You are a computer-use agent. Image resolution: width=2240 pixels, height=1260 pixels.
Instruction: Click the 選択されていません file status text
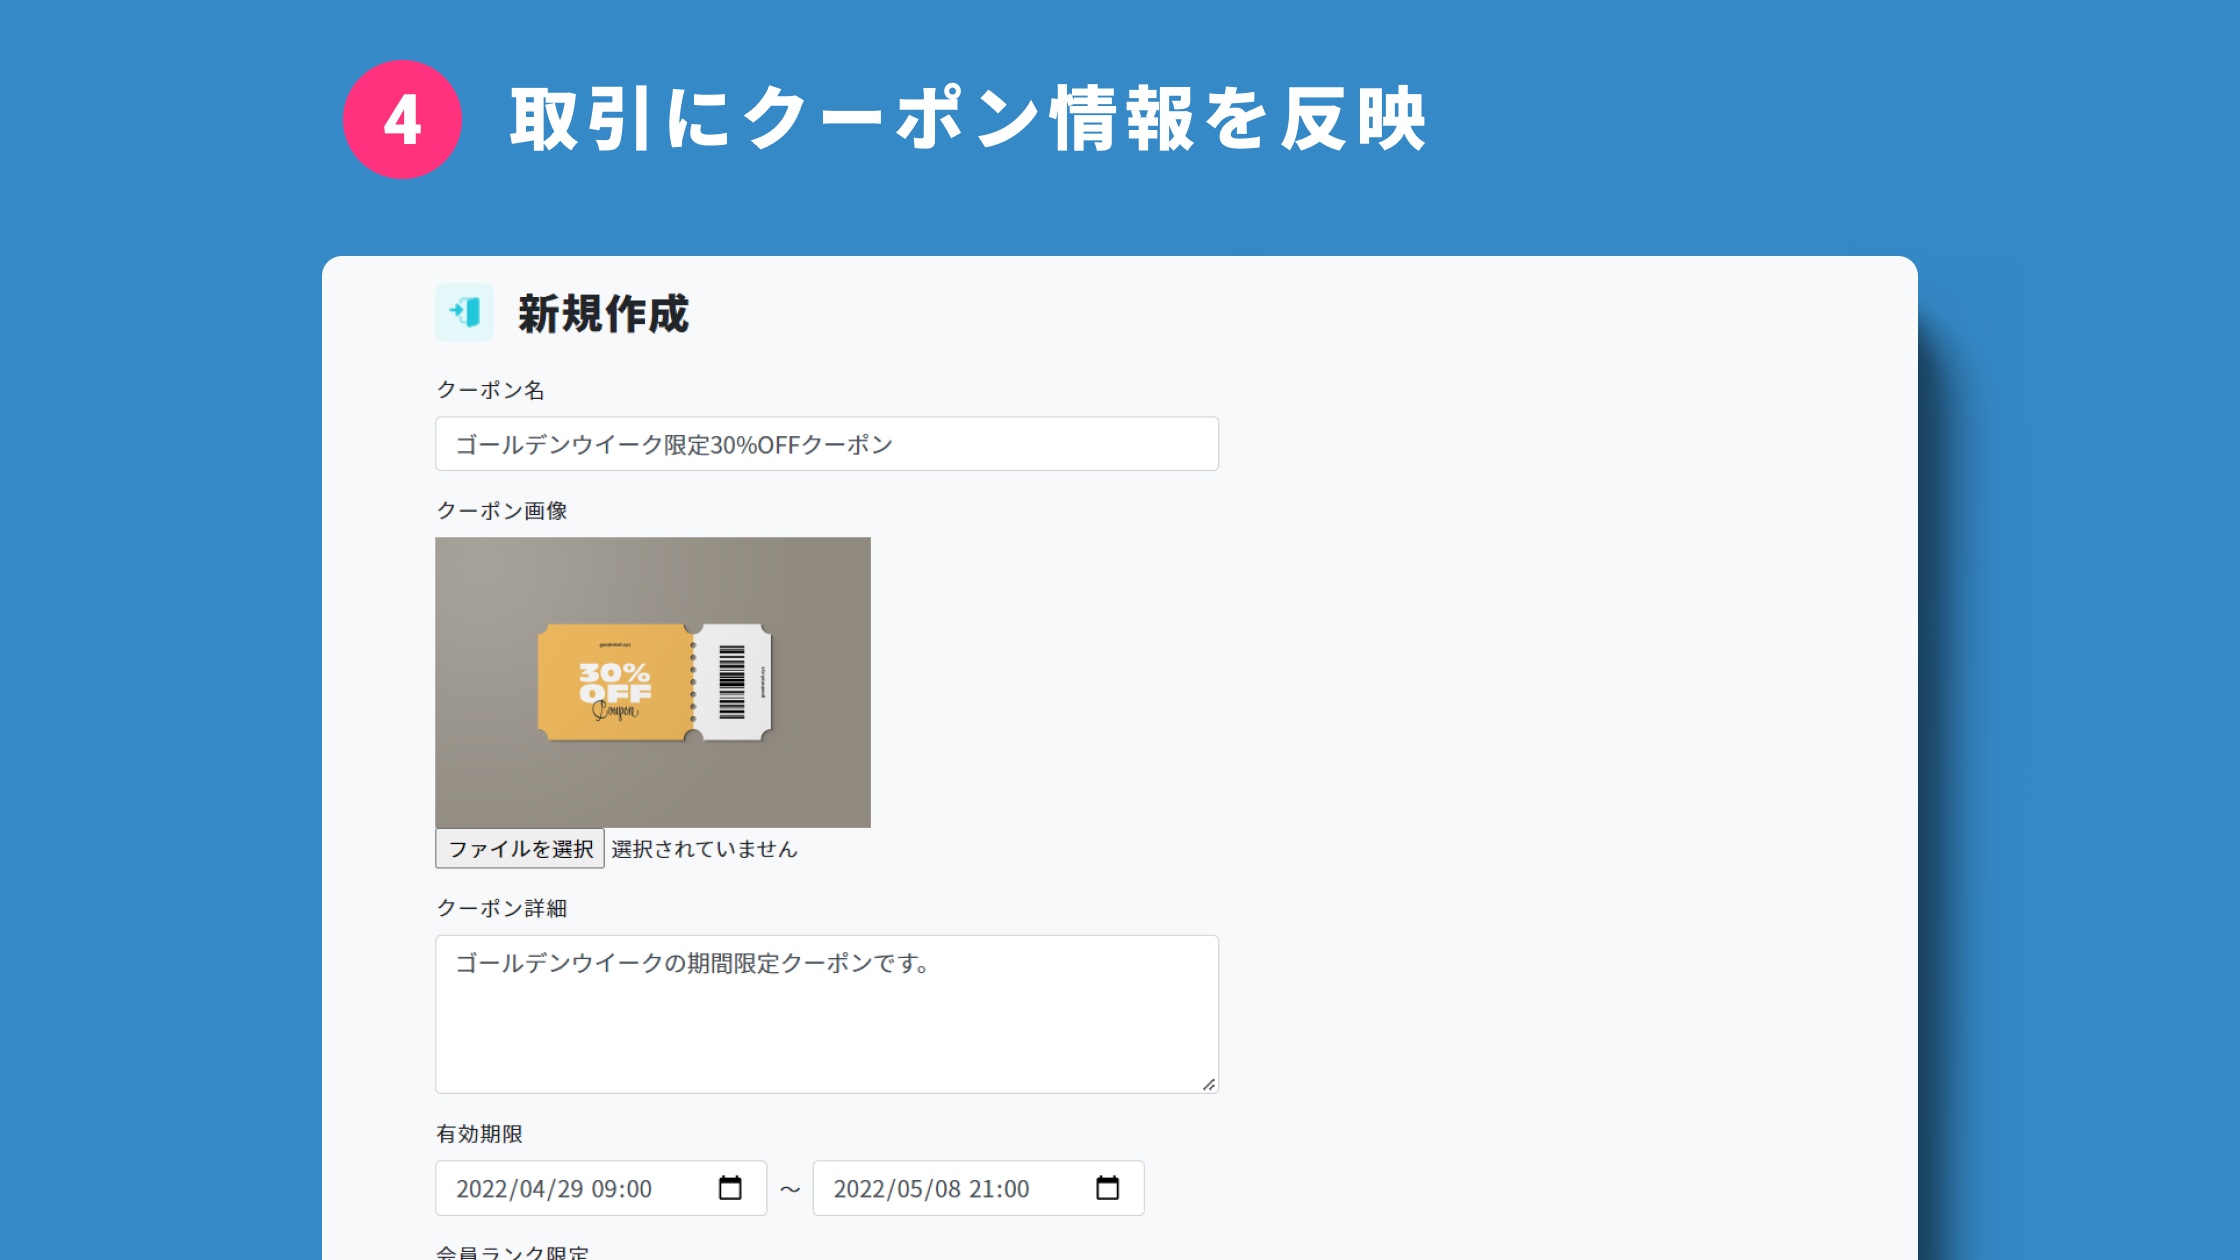[704, 849]
